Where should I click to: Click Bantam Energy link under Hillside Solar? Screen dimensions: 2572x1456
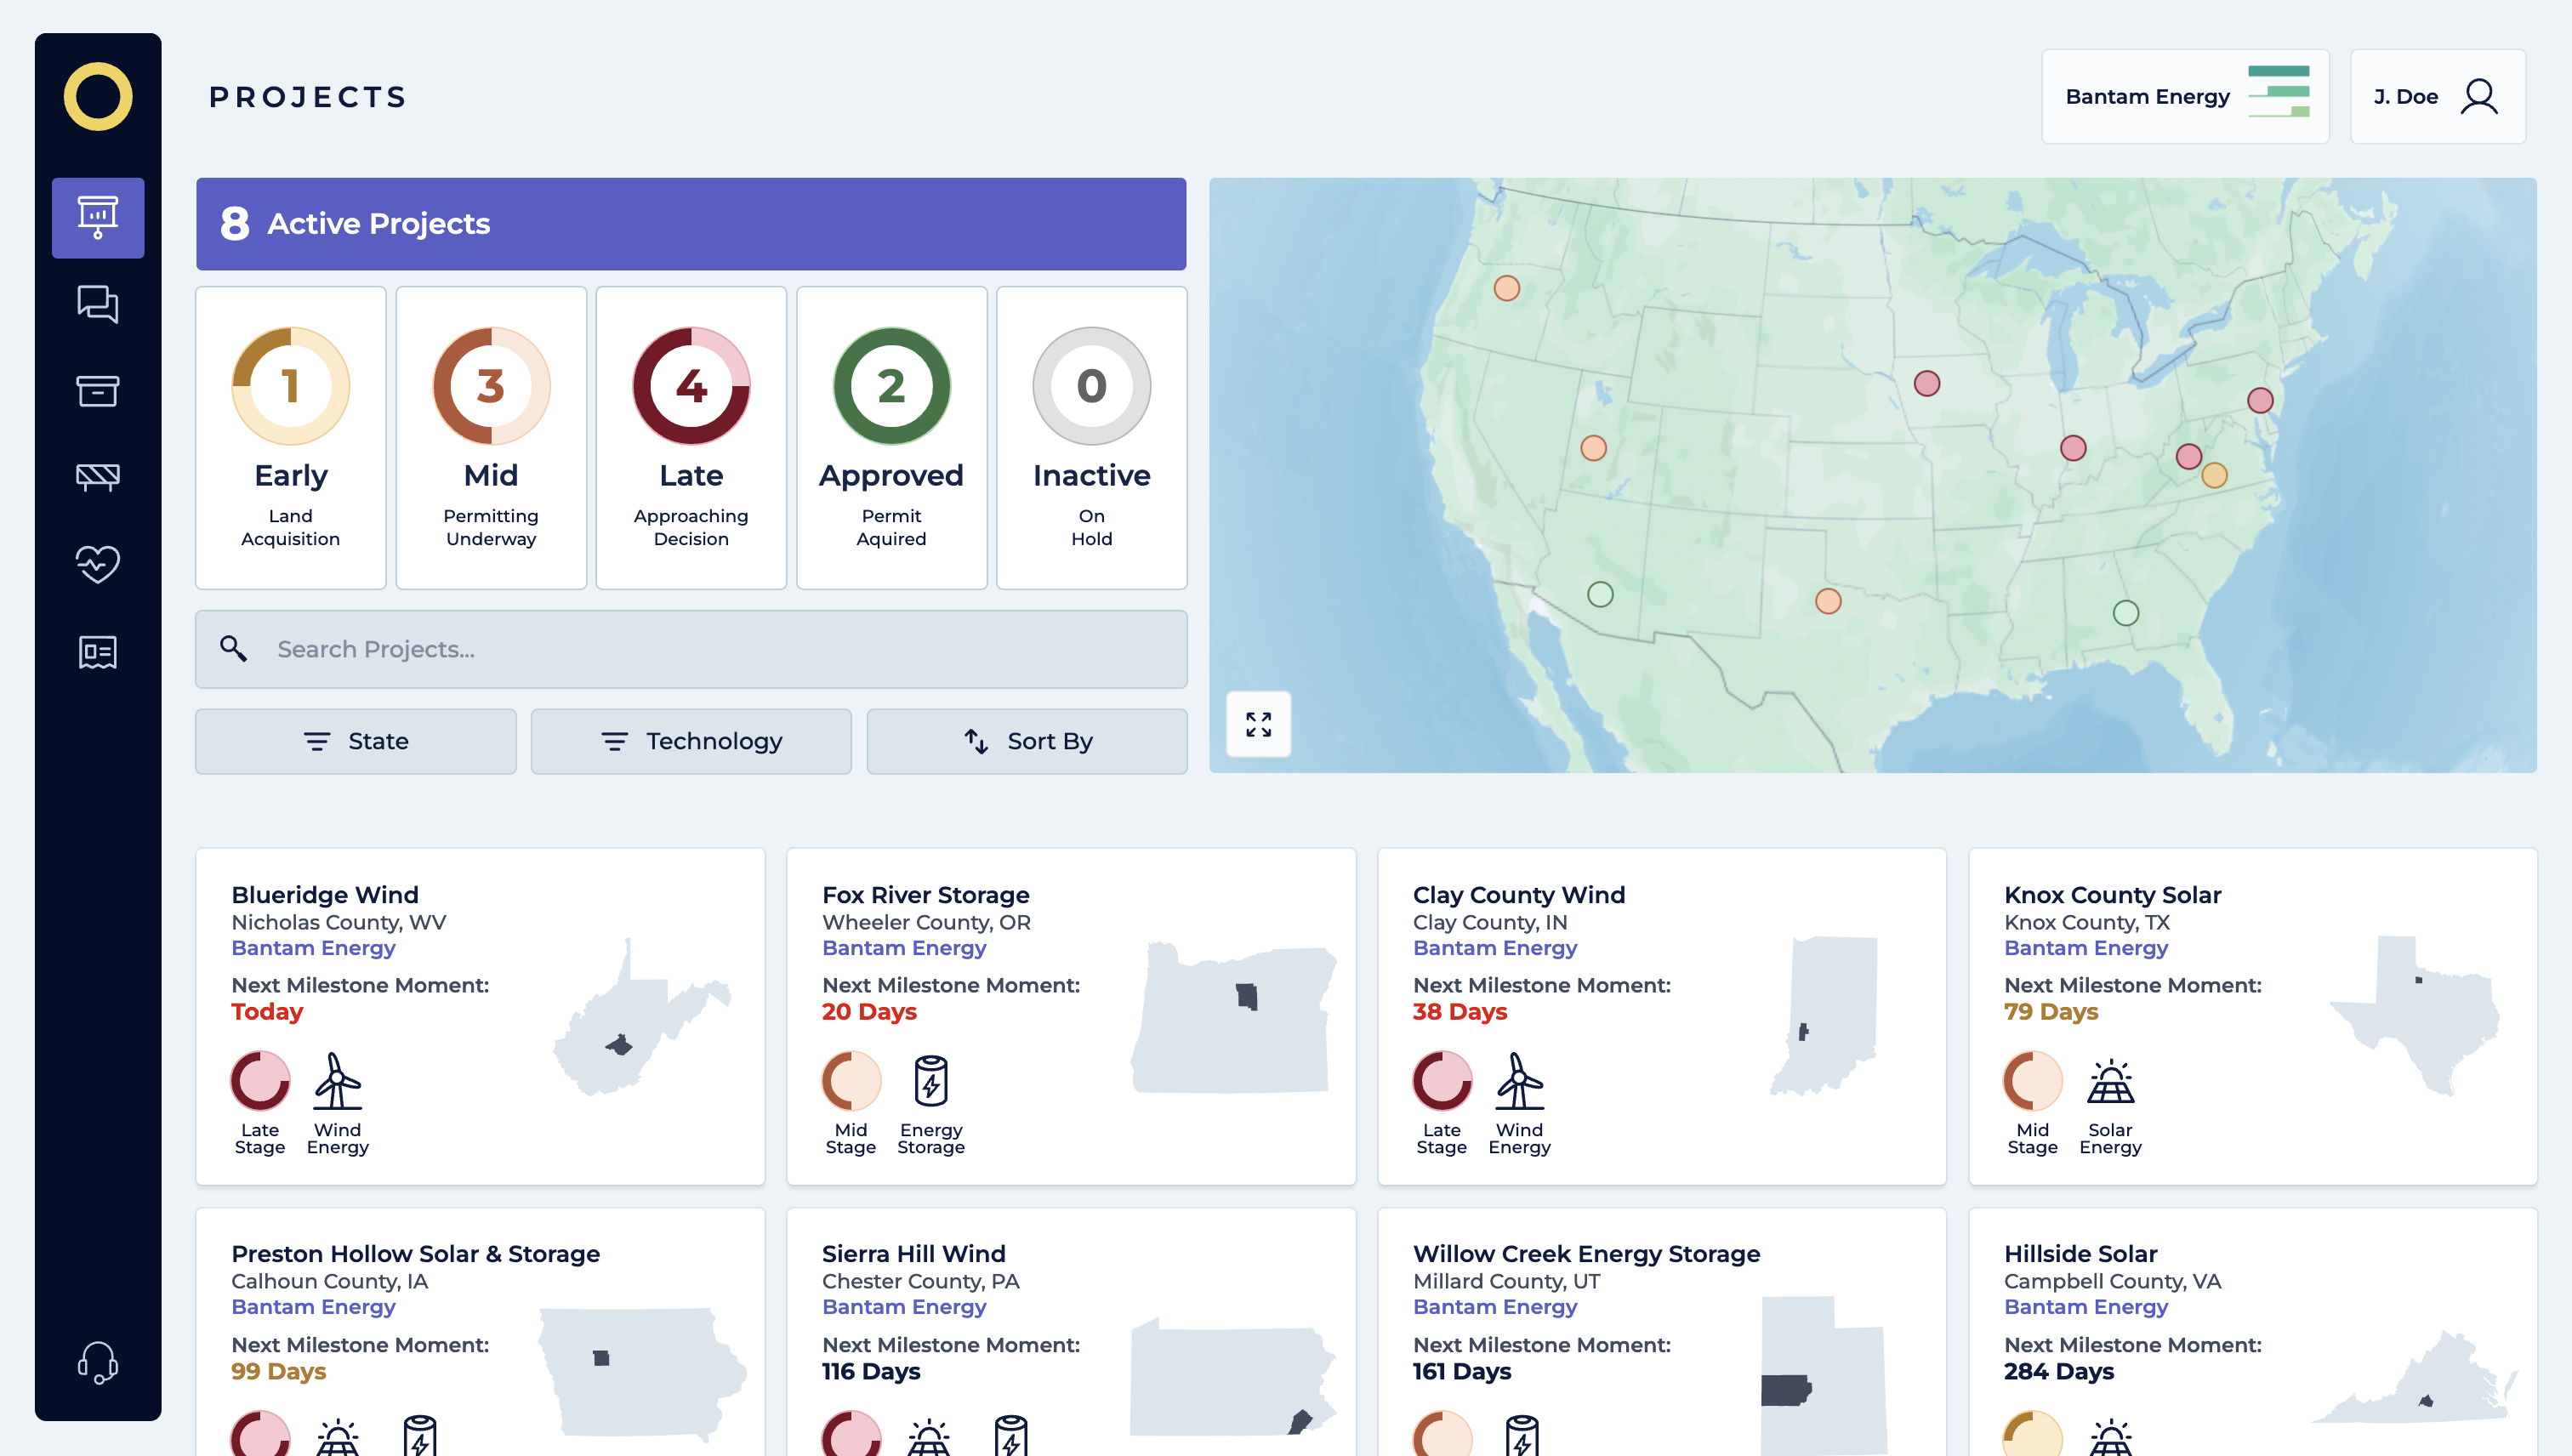point(2086,1307)
